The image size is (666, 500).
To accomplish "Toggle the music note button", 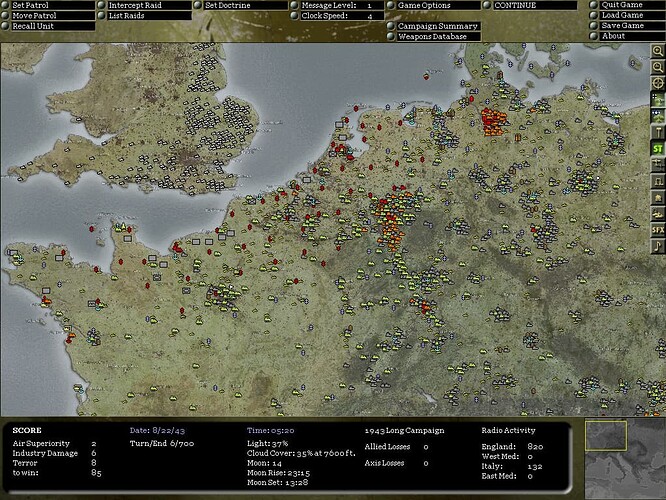I will click(x=658, y=246).
